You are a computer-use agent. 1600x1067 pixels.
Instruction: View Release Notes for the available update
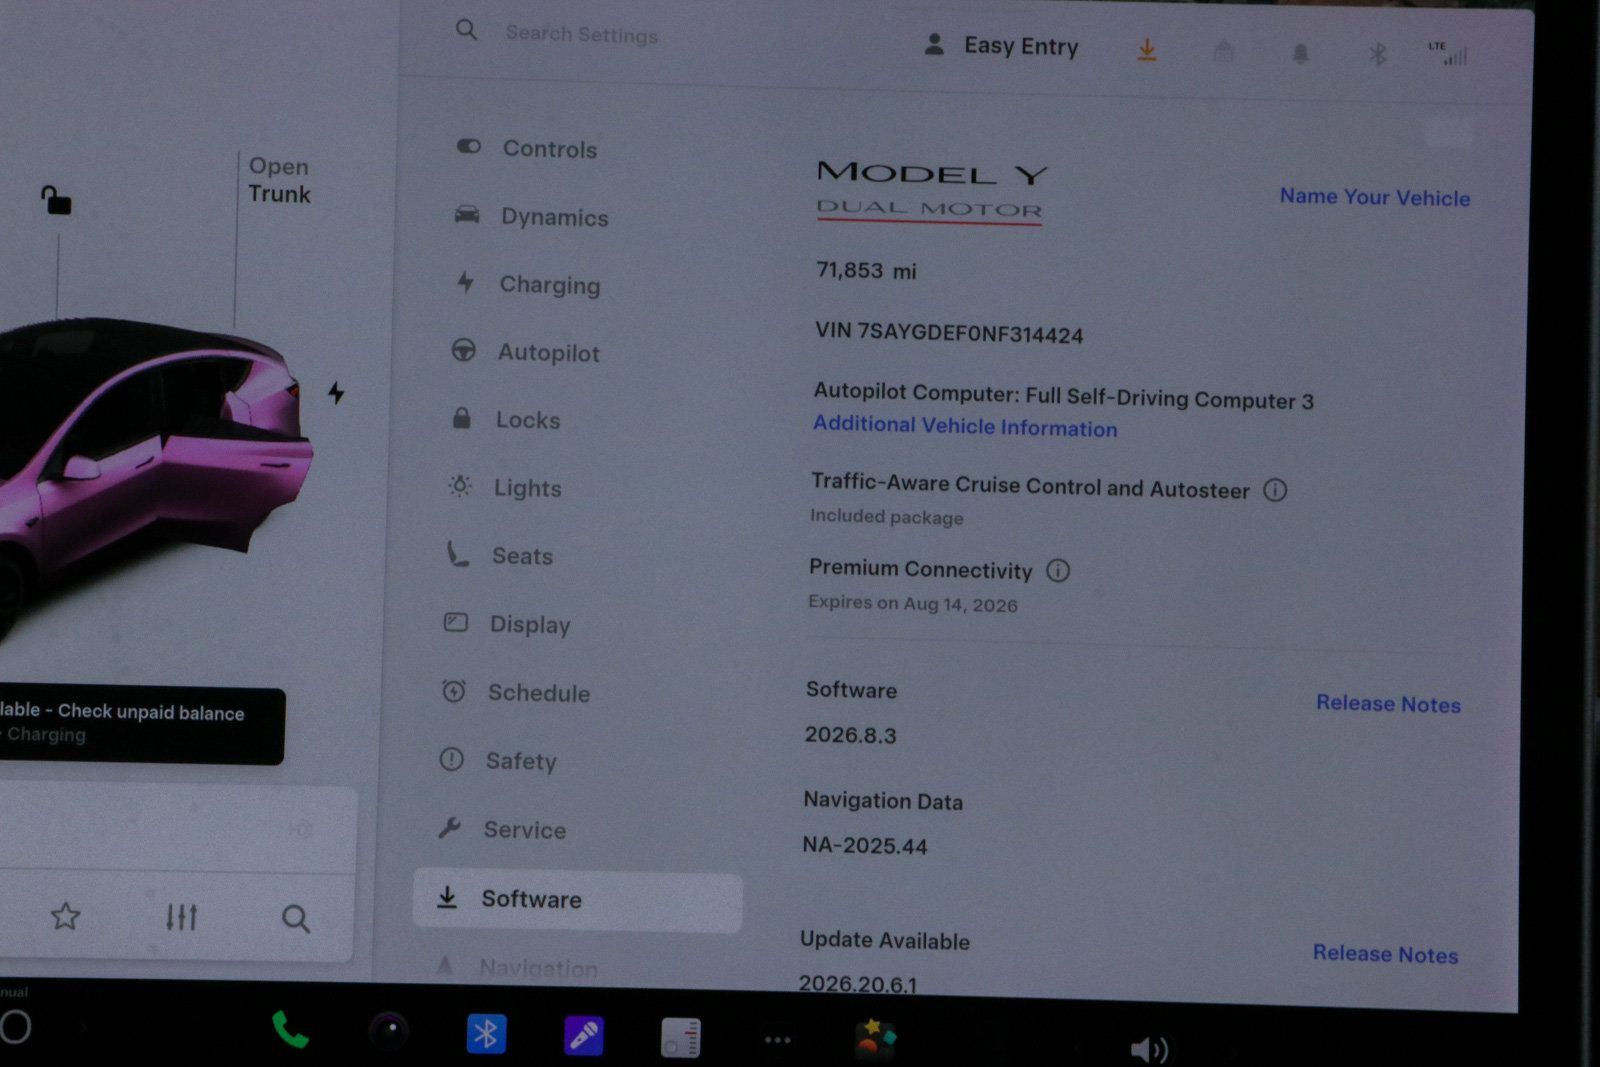[x=1385, y=954]
